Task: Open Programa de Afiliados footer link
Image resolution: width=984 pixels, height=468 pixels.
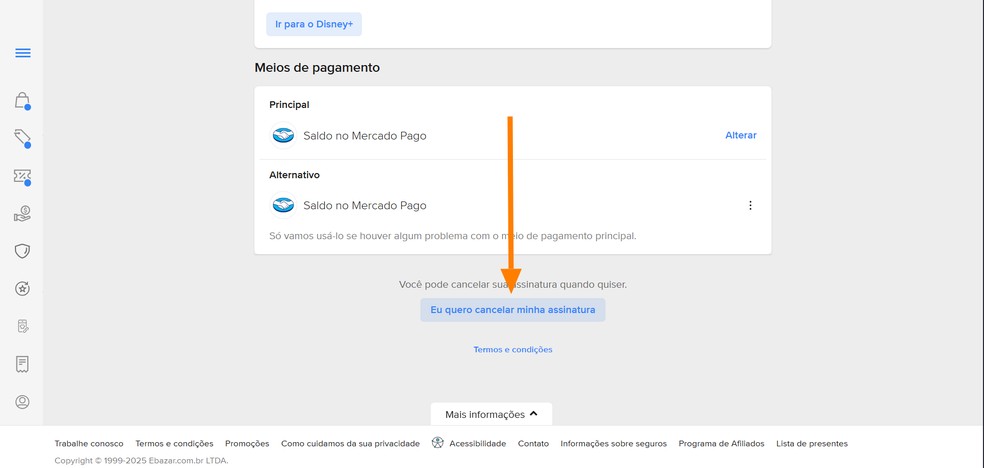Action: coord(721,443)
